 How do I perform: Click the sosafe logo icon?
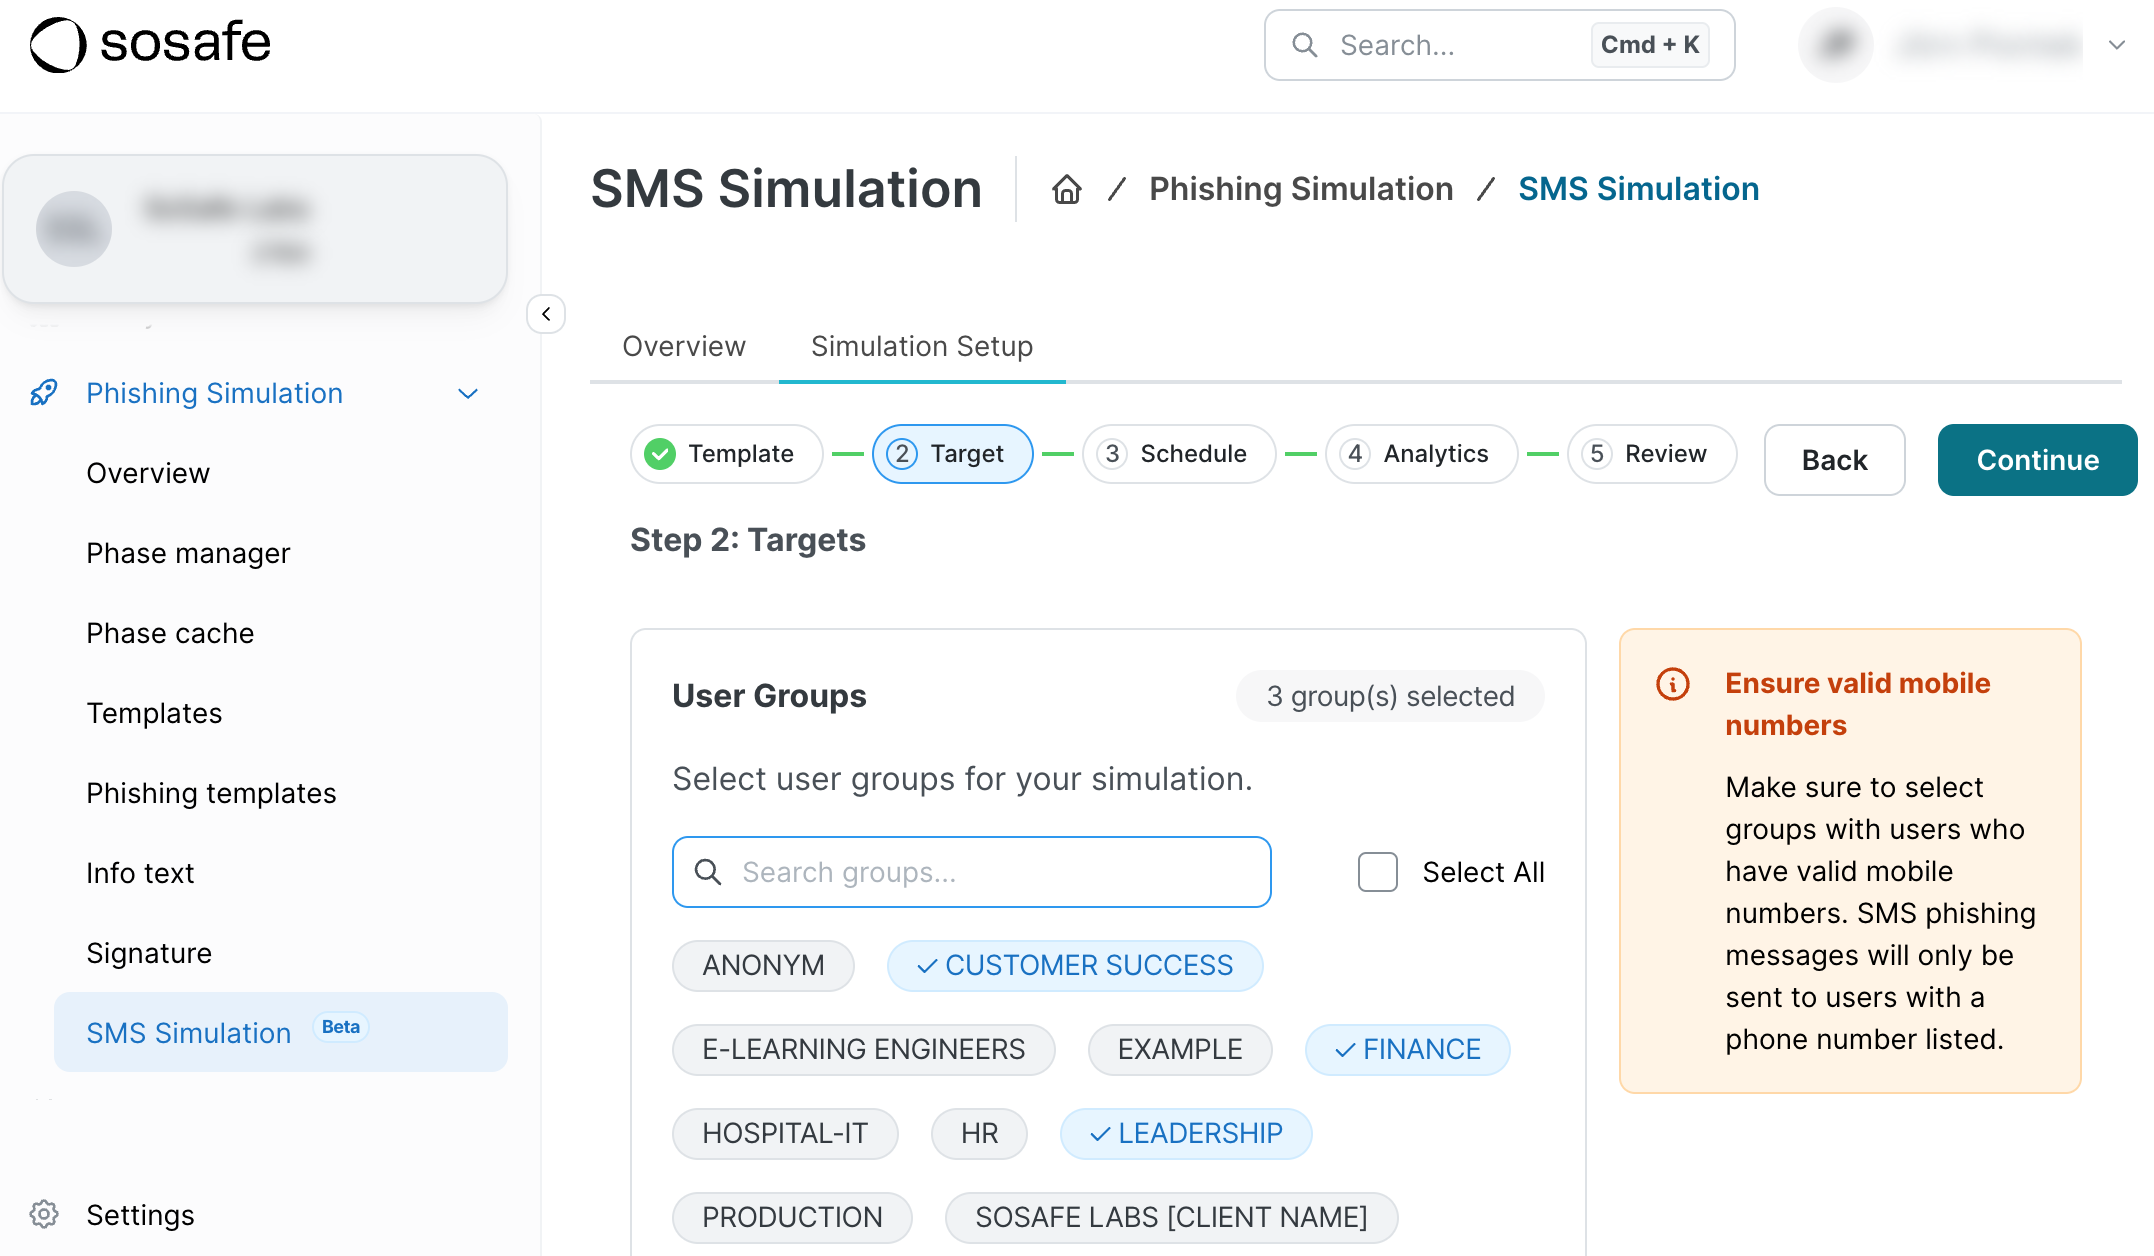click(x=57, y=45)
